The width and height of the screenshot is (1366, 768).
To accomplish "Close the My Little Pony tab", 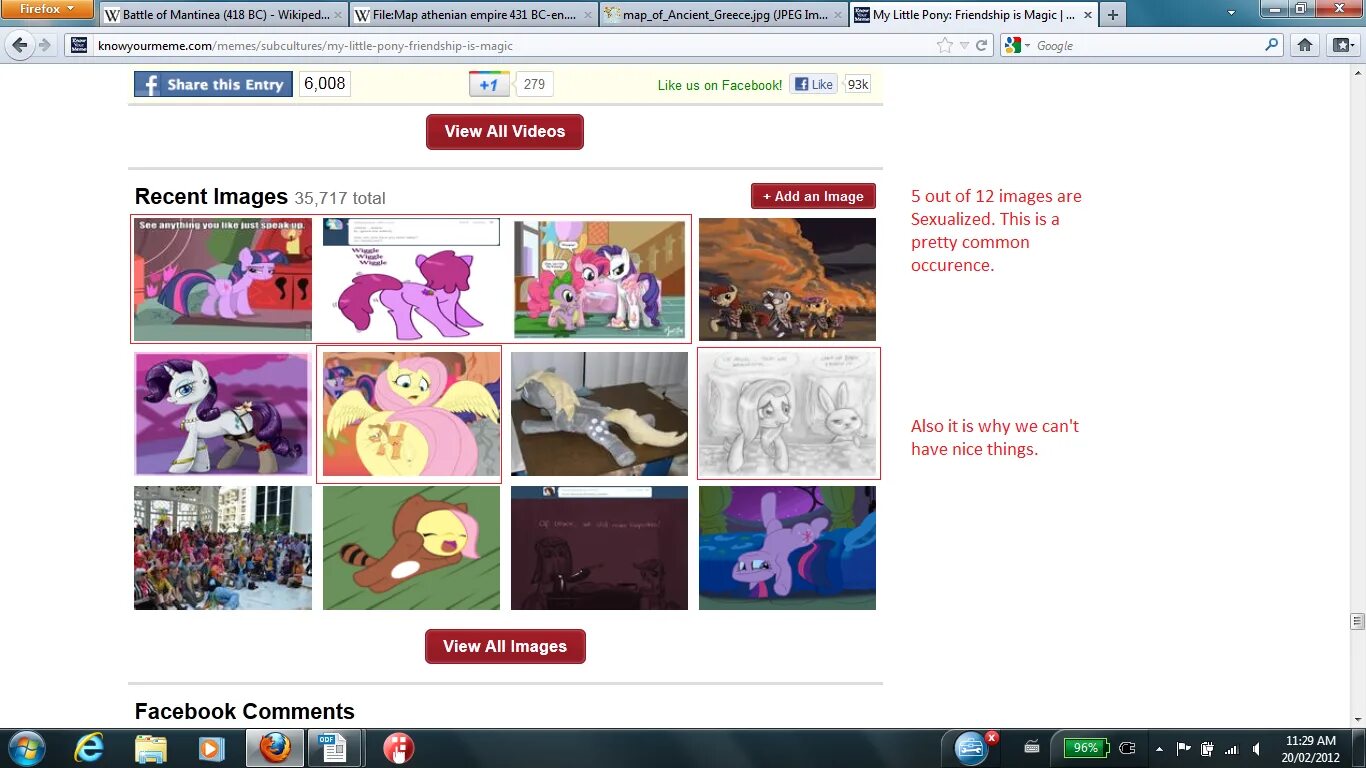I will coord(1088,15).
